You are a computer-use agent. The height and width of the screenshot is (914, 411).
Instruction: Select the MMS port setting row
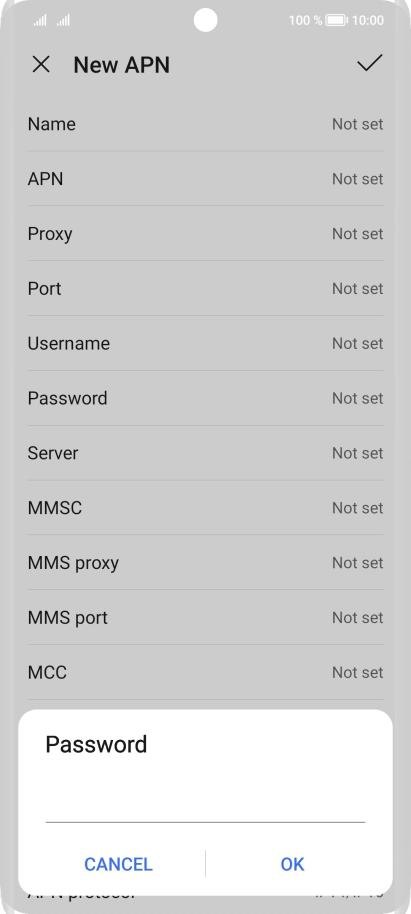205,617
